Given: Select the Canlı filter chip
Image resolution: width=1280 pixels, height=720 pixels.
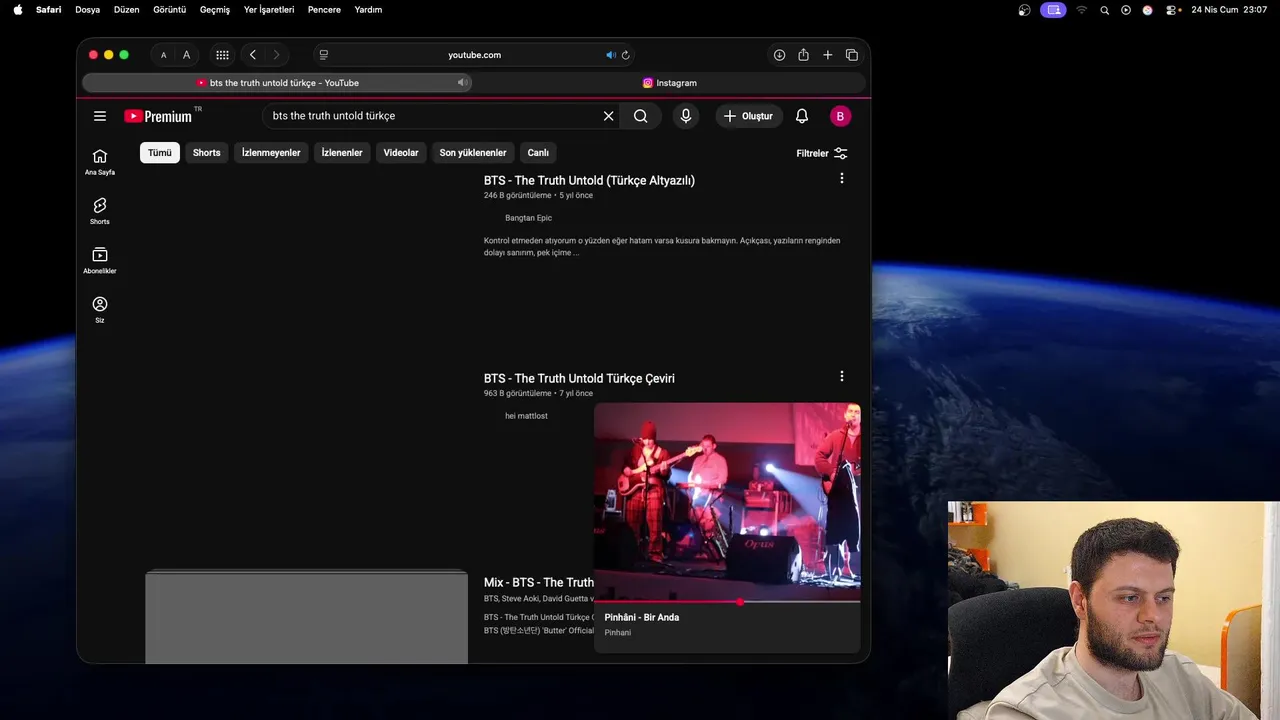Looking at the screenshot, I should tap(538, 153).
